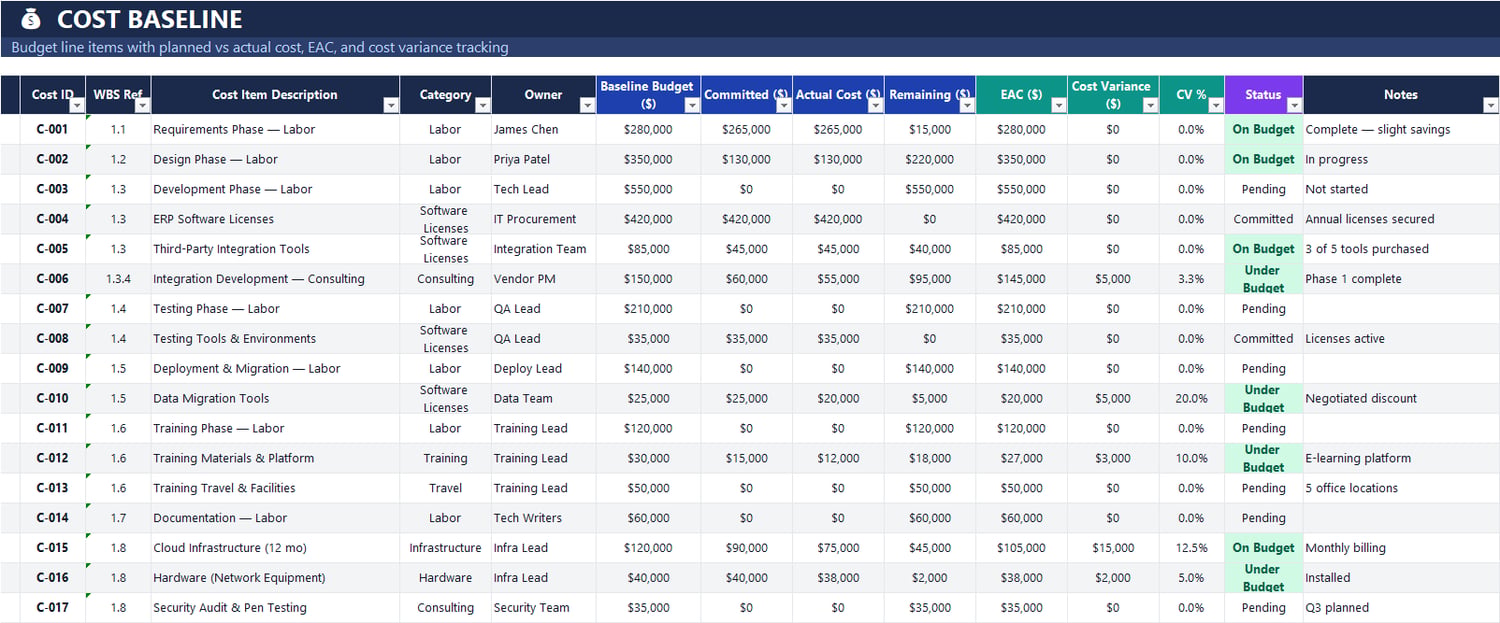Select the owner cell 'Vendor PM'
Viewport: 1500px width, 623px height.
point(544,279)
